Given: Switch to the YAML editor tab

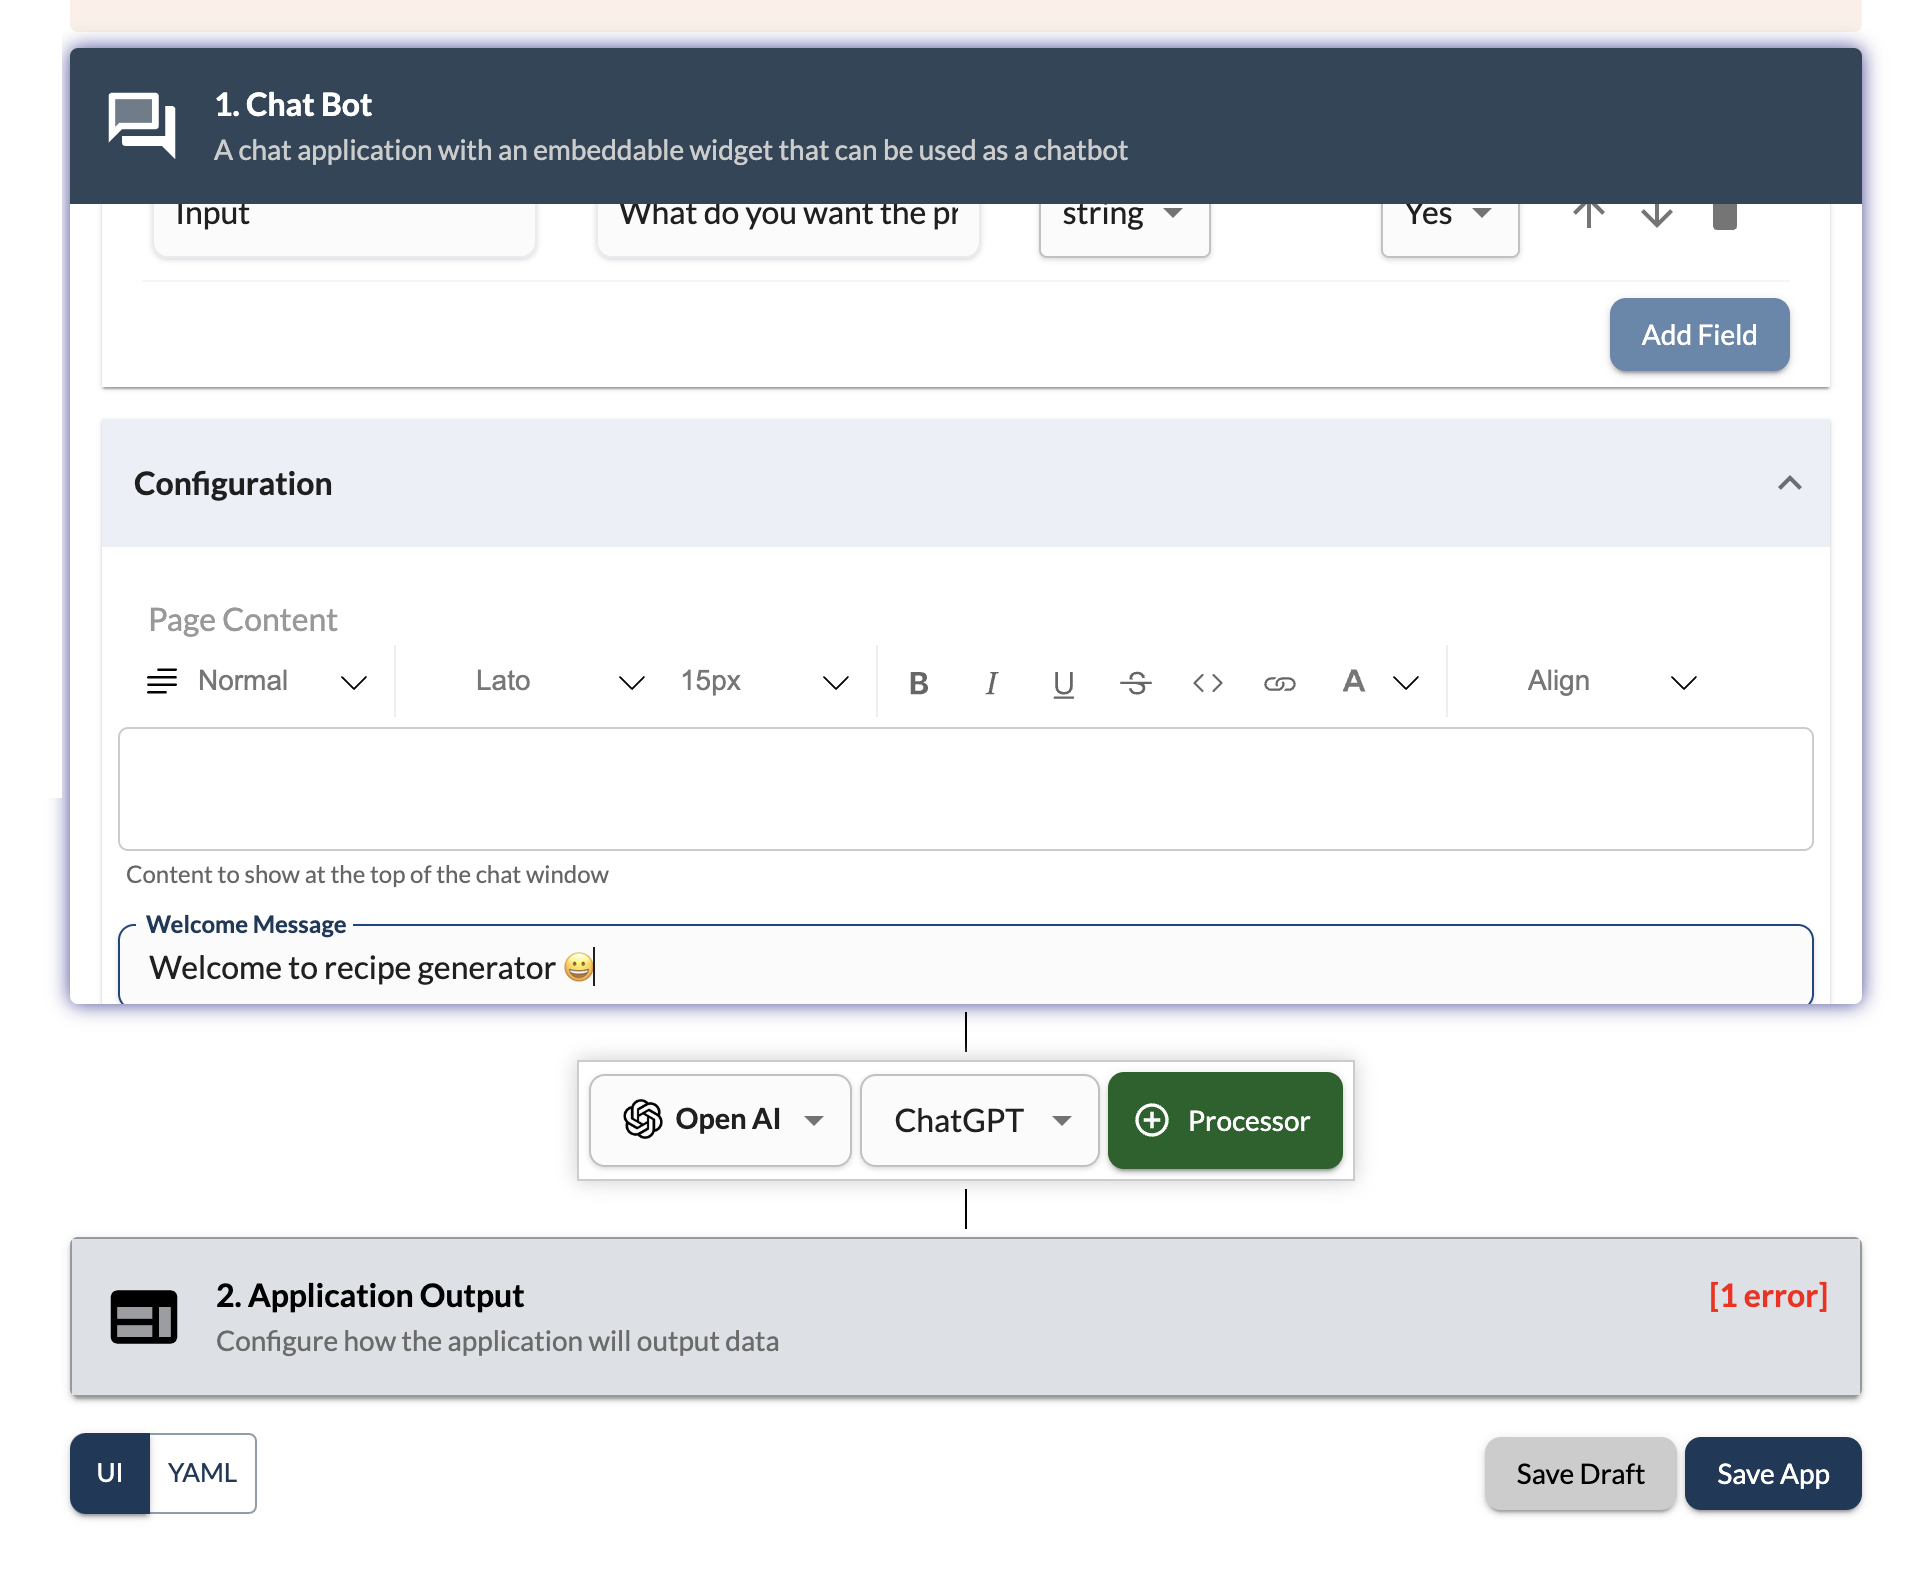Looking at the screenshot, I should point(203,1473).
